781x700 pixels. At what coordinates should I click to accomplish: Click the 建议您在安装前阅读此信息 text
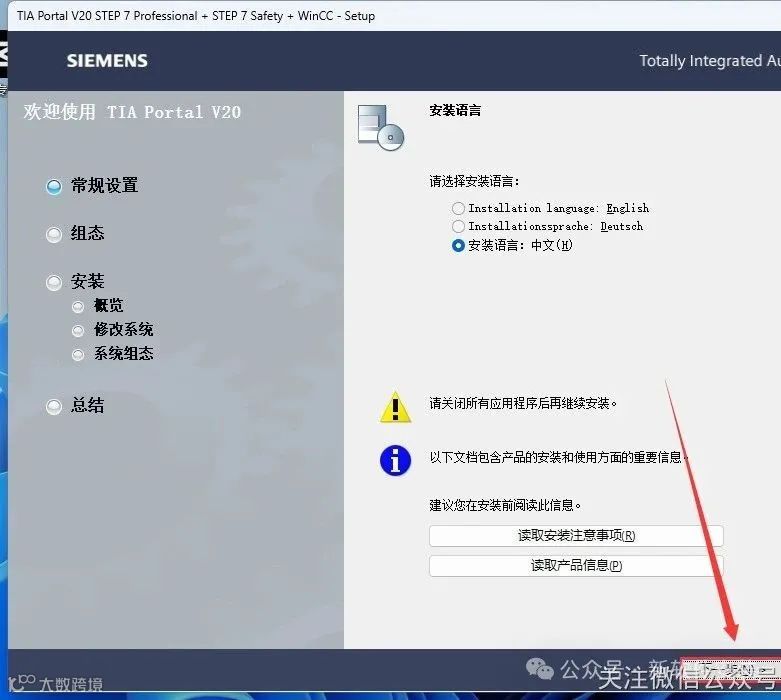[505, 505]
